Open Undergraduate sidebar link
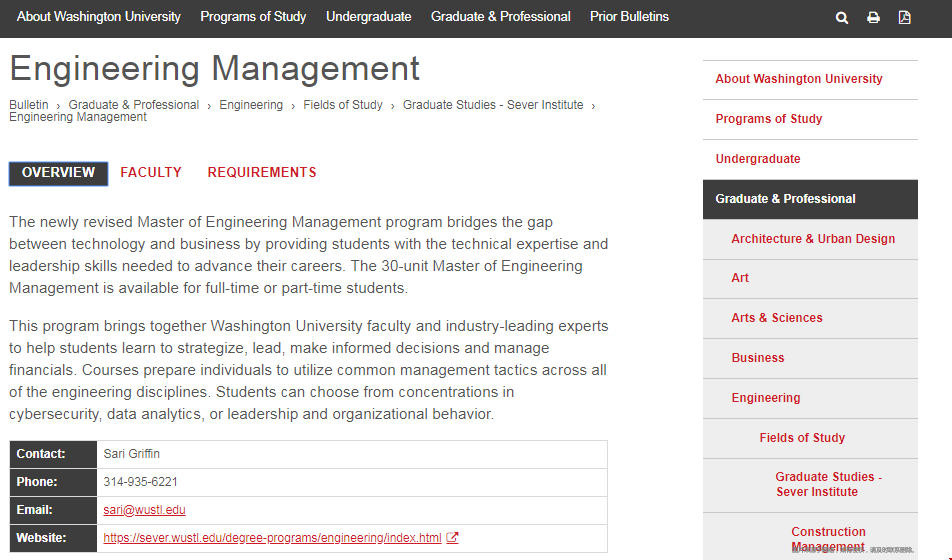This screenshot has width=952, height=560. click(x=758, y=159)
